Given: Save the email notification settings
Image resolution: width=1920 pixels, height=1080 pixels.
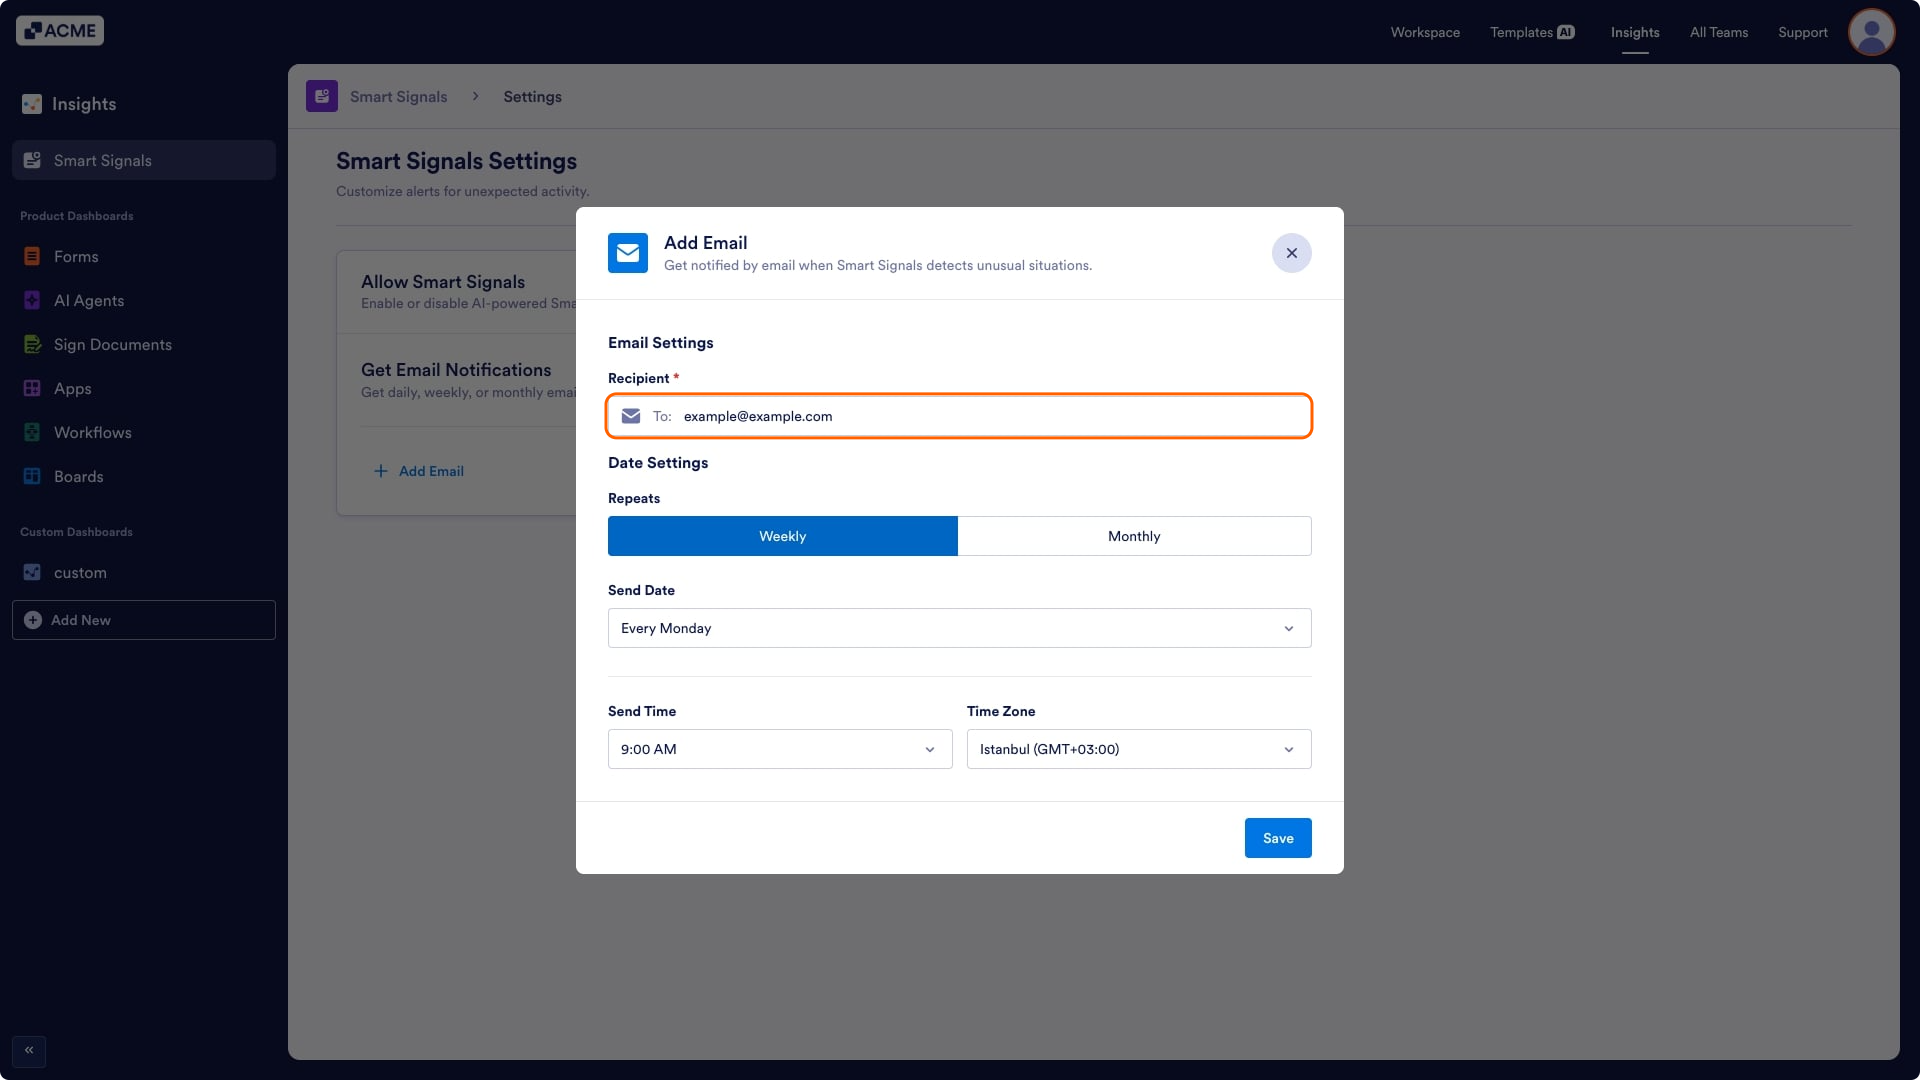Looking at the screenshot, I should (x=1277, y=838).
